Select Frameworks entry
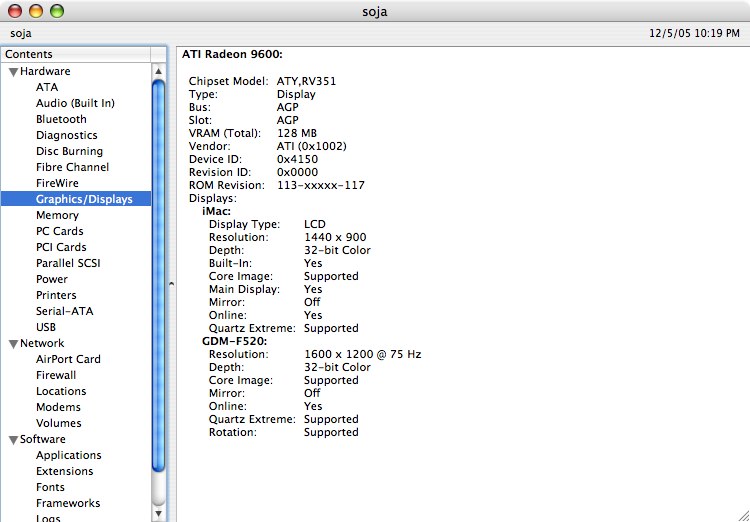Image resolution: width=750 pixels, height=522 pixels. (68, 503)
